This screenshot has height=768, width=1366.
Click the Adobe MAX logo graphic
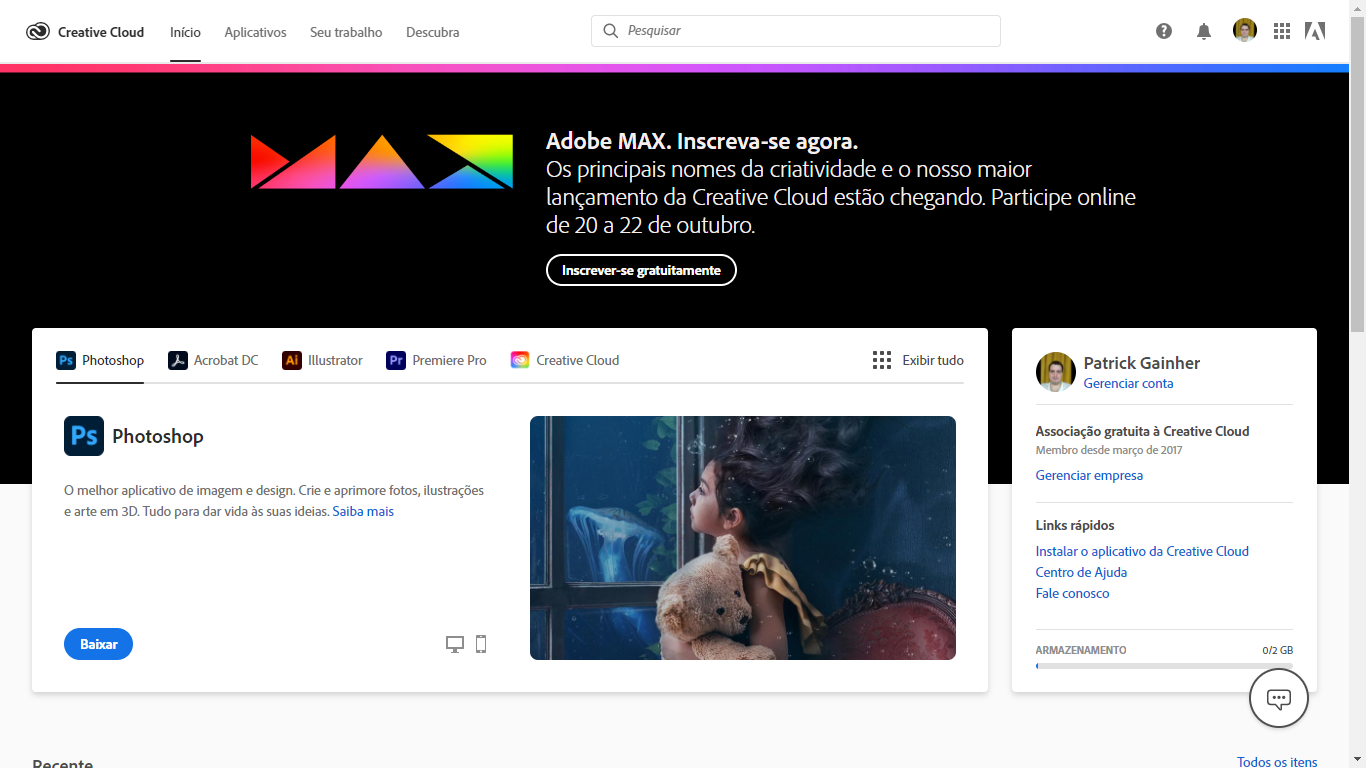382,162
